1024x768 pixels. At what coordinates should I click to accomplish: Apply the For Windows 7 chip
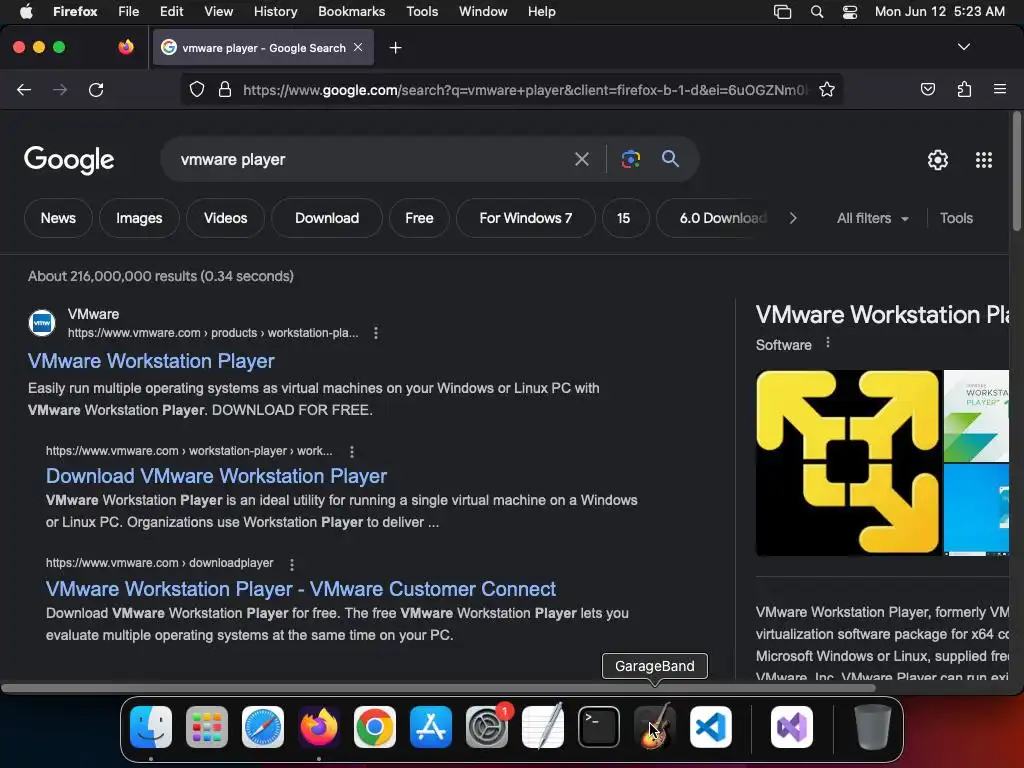(x=526, y=218)
